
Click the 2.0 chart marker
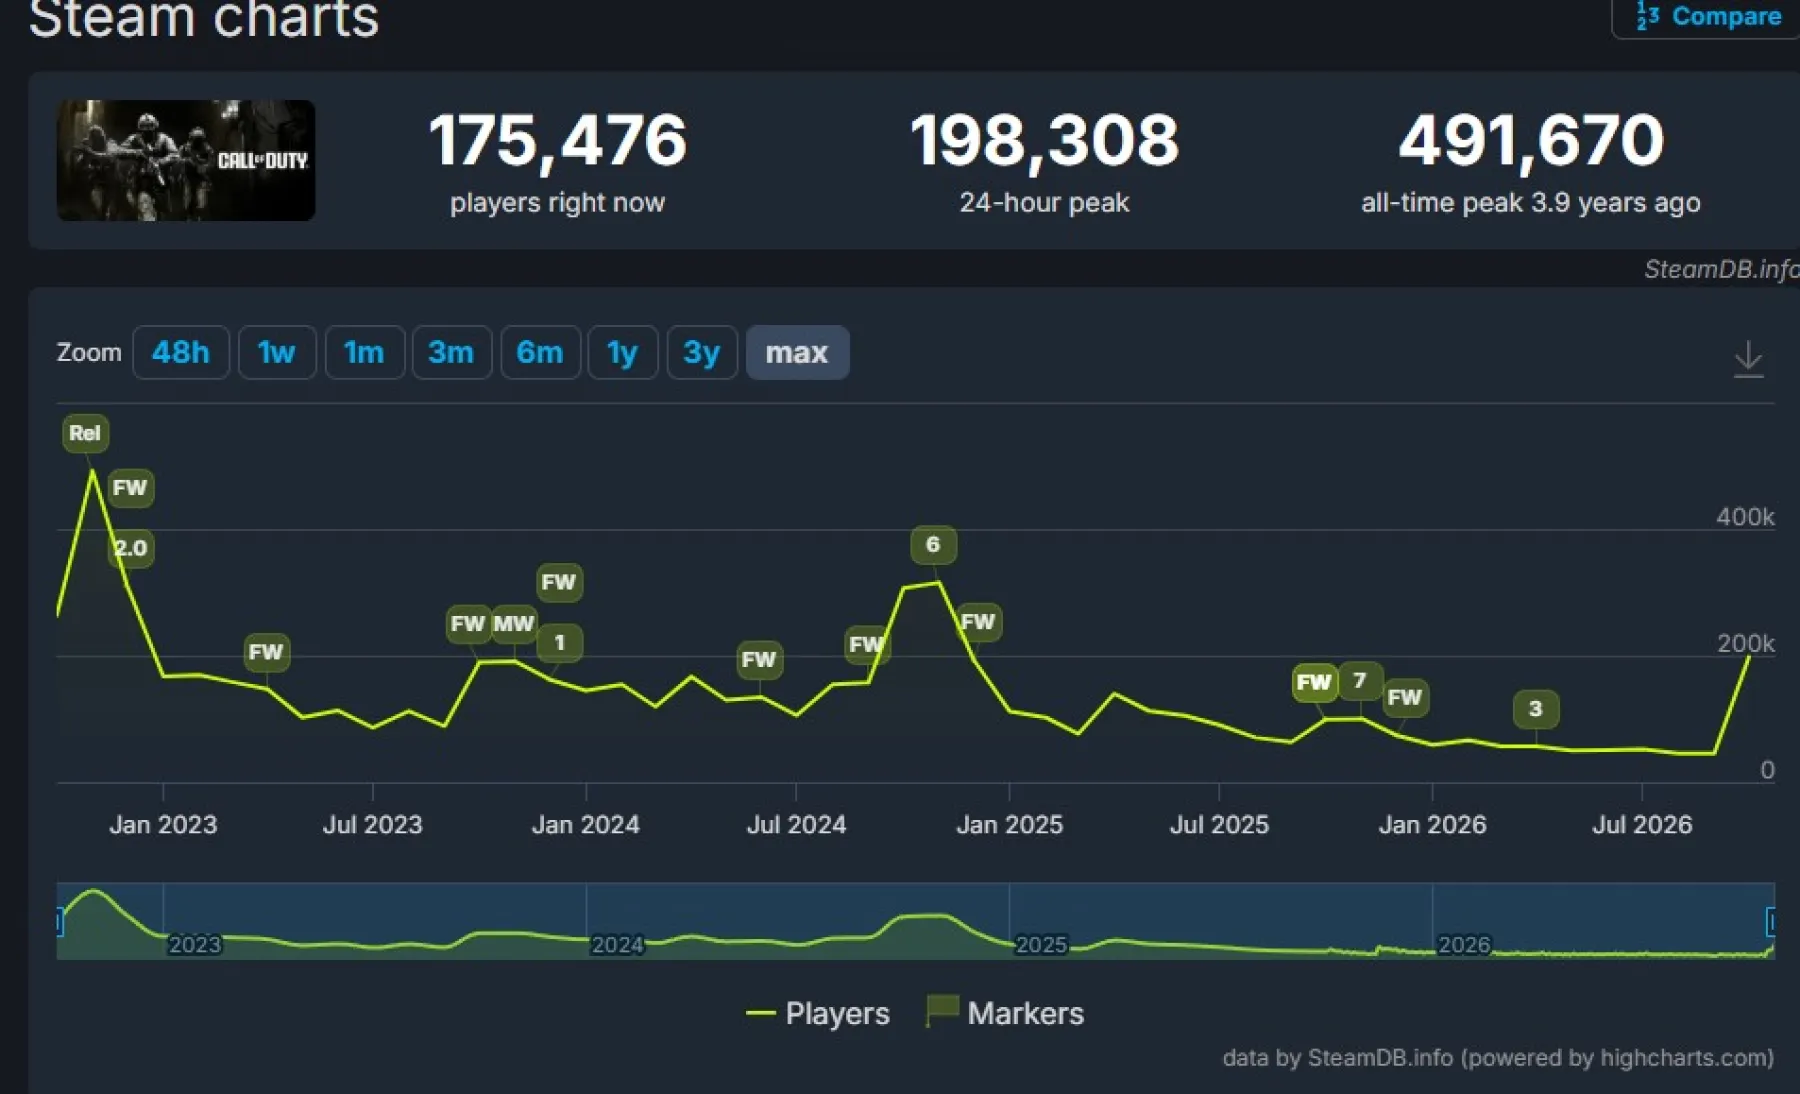(131, 548)
